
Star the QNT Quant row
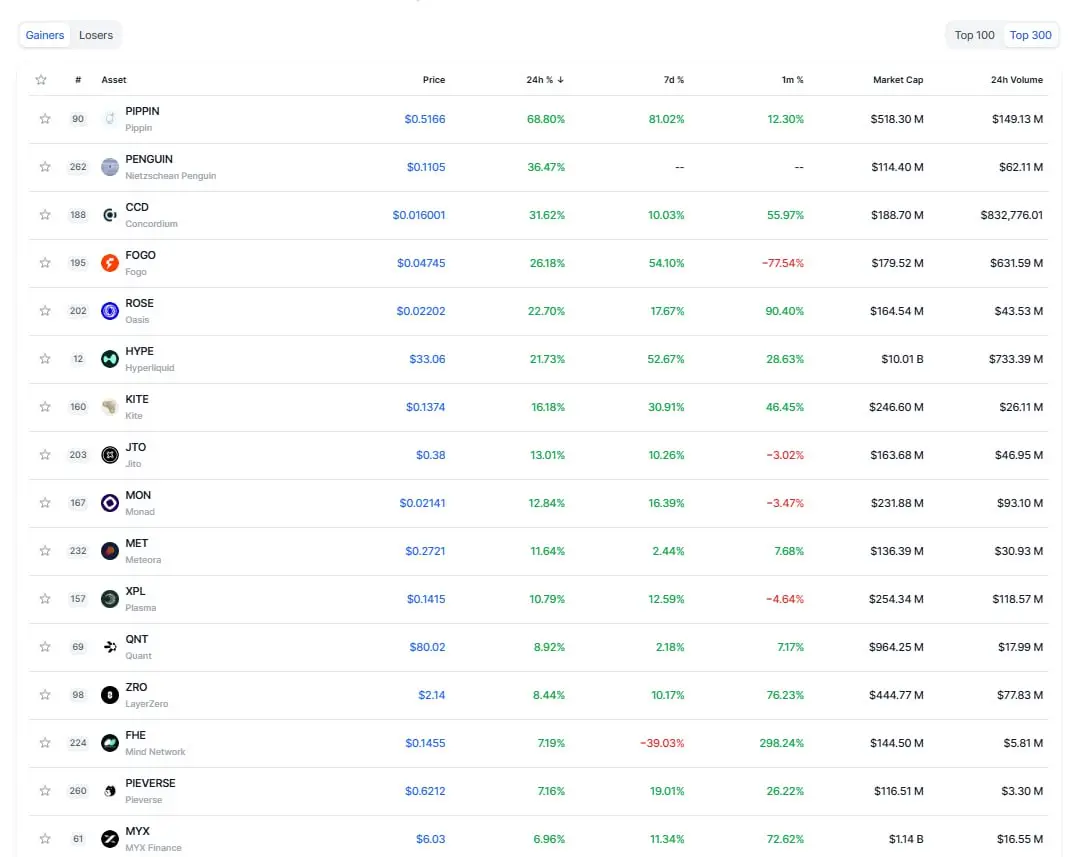click(x=45, y=647)
